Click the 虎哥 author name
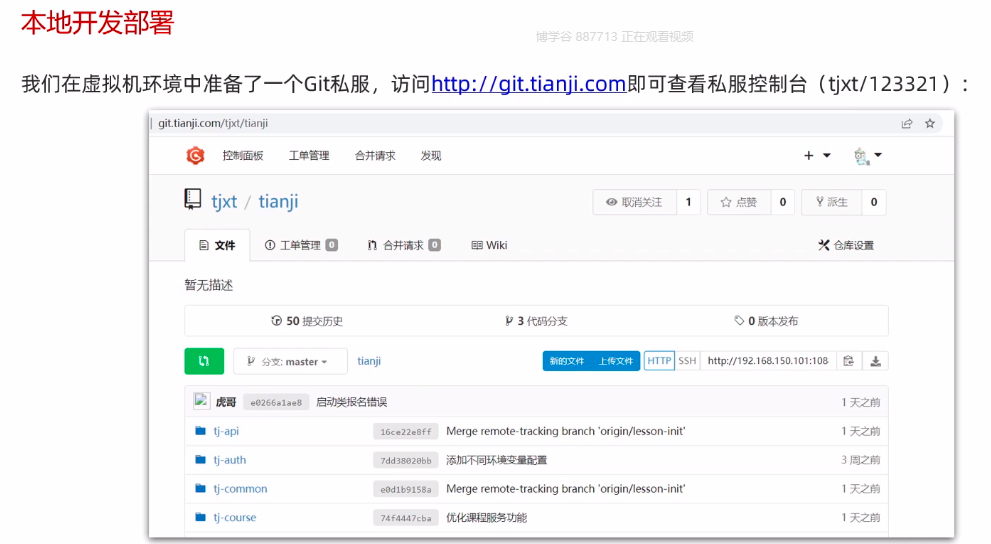The width and height of the screenshot is (991, 544). [x=226, y=402]
